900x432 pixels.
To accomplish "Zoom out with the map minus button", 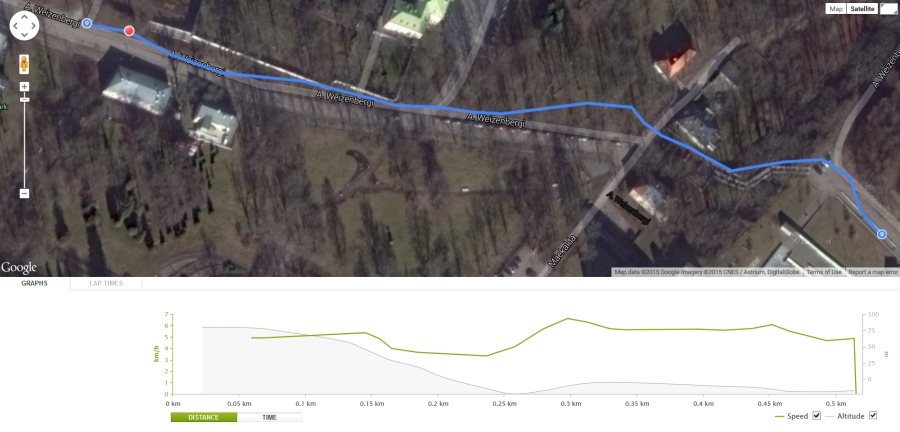I will [x=24, y=193].
